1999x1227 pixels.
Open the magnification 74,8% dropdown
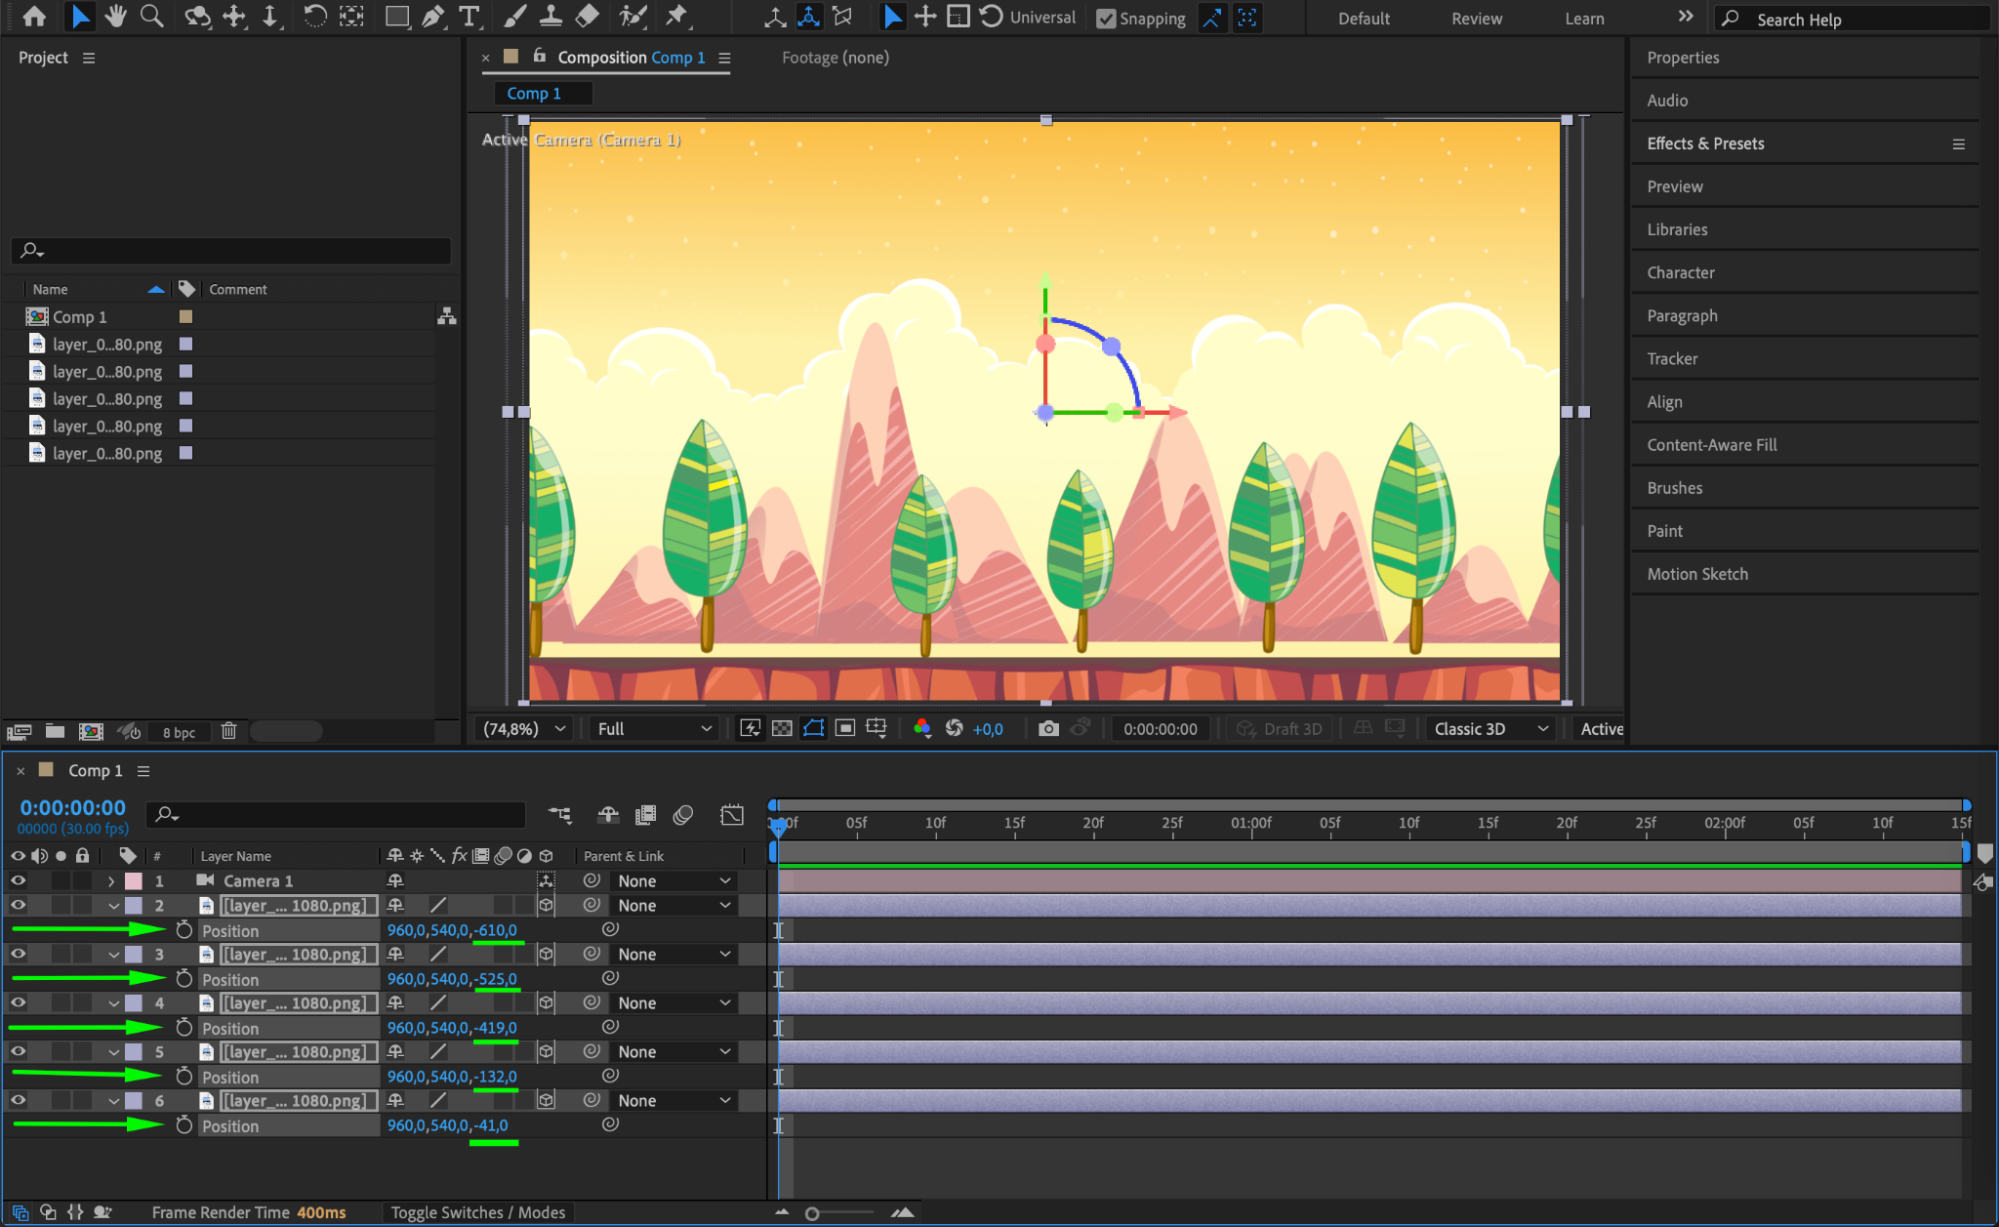524,729
